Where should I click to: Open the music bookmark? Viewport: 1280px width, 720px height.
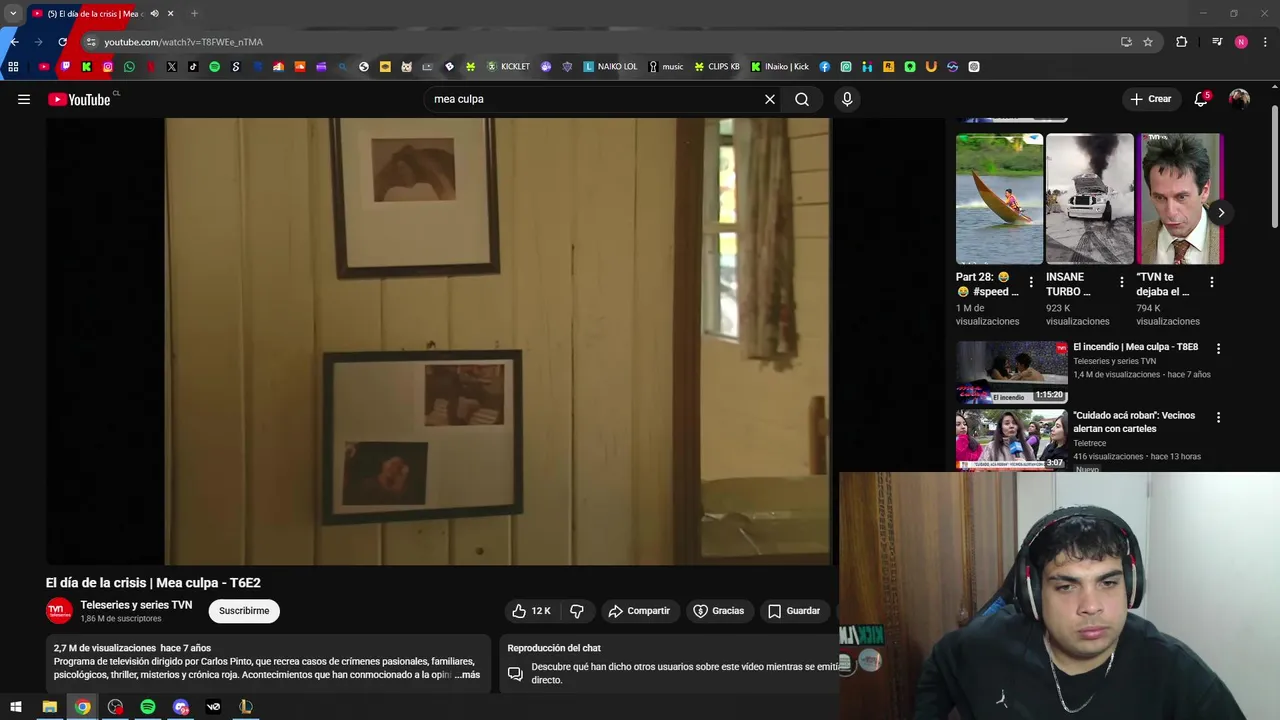coord(666,67)
